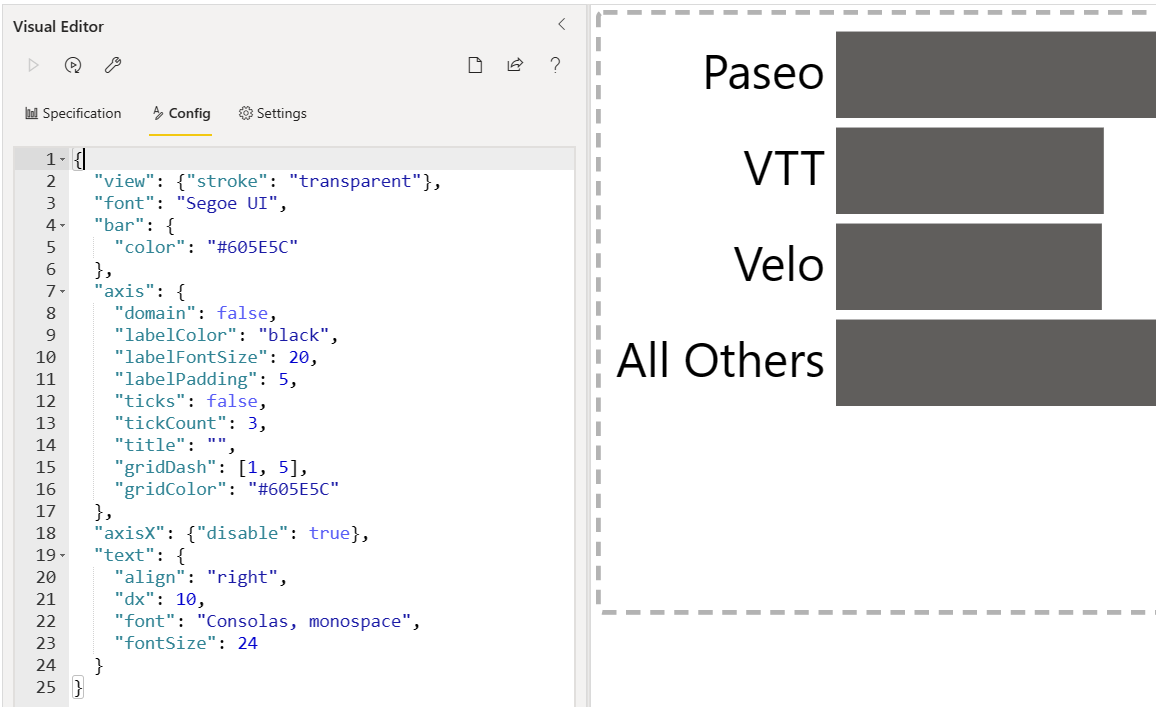1156x707 pixels.
Task: Create a new specification using the document icon
Action: [x=475, y=64]
